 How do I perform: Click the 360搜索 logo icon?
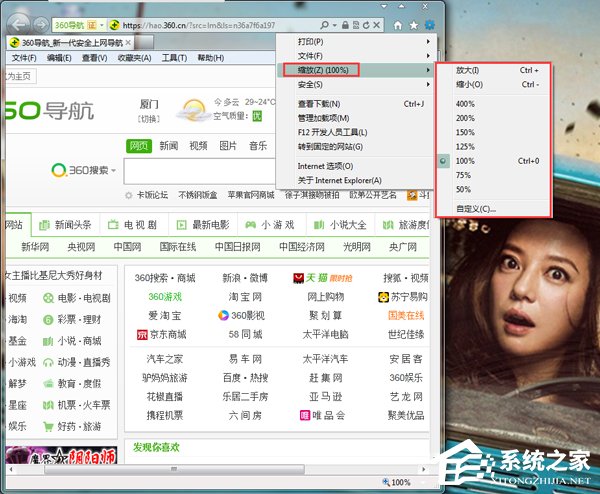59,170
